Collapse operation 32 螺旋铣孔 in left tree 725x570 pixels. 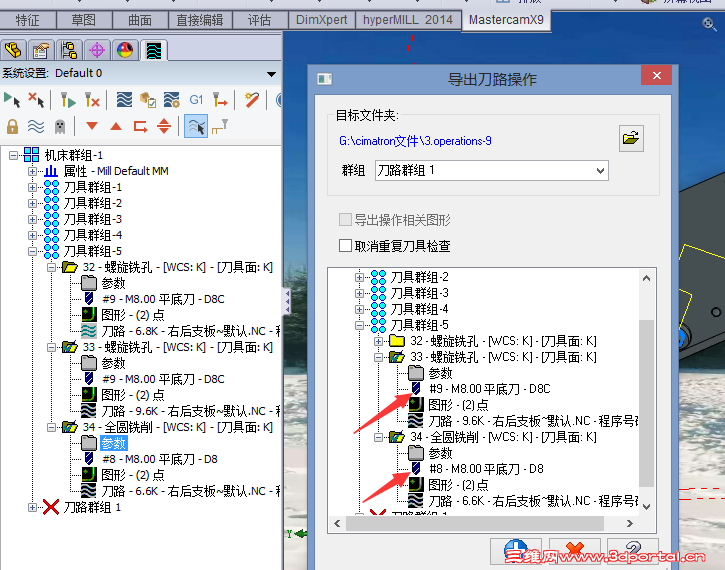tap(51, 267)
